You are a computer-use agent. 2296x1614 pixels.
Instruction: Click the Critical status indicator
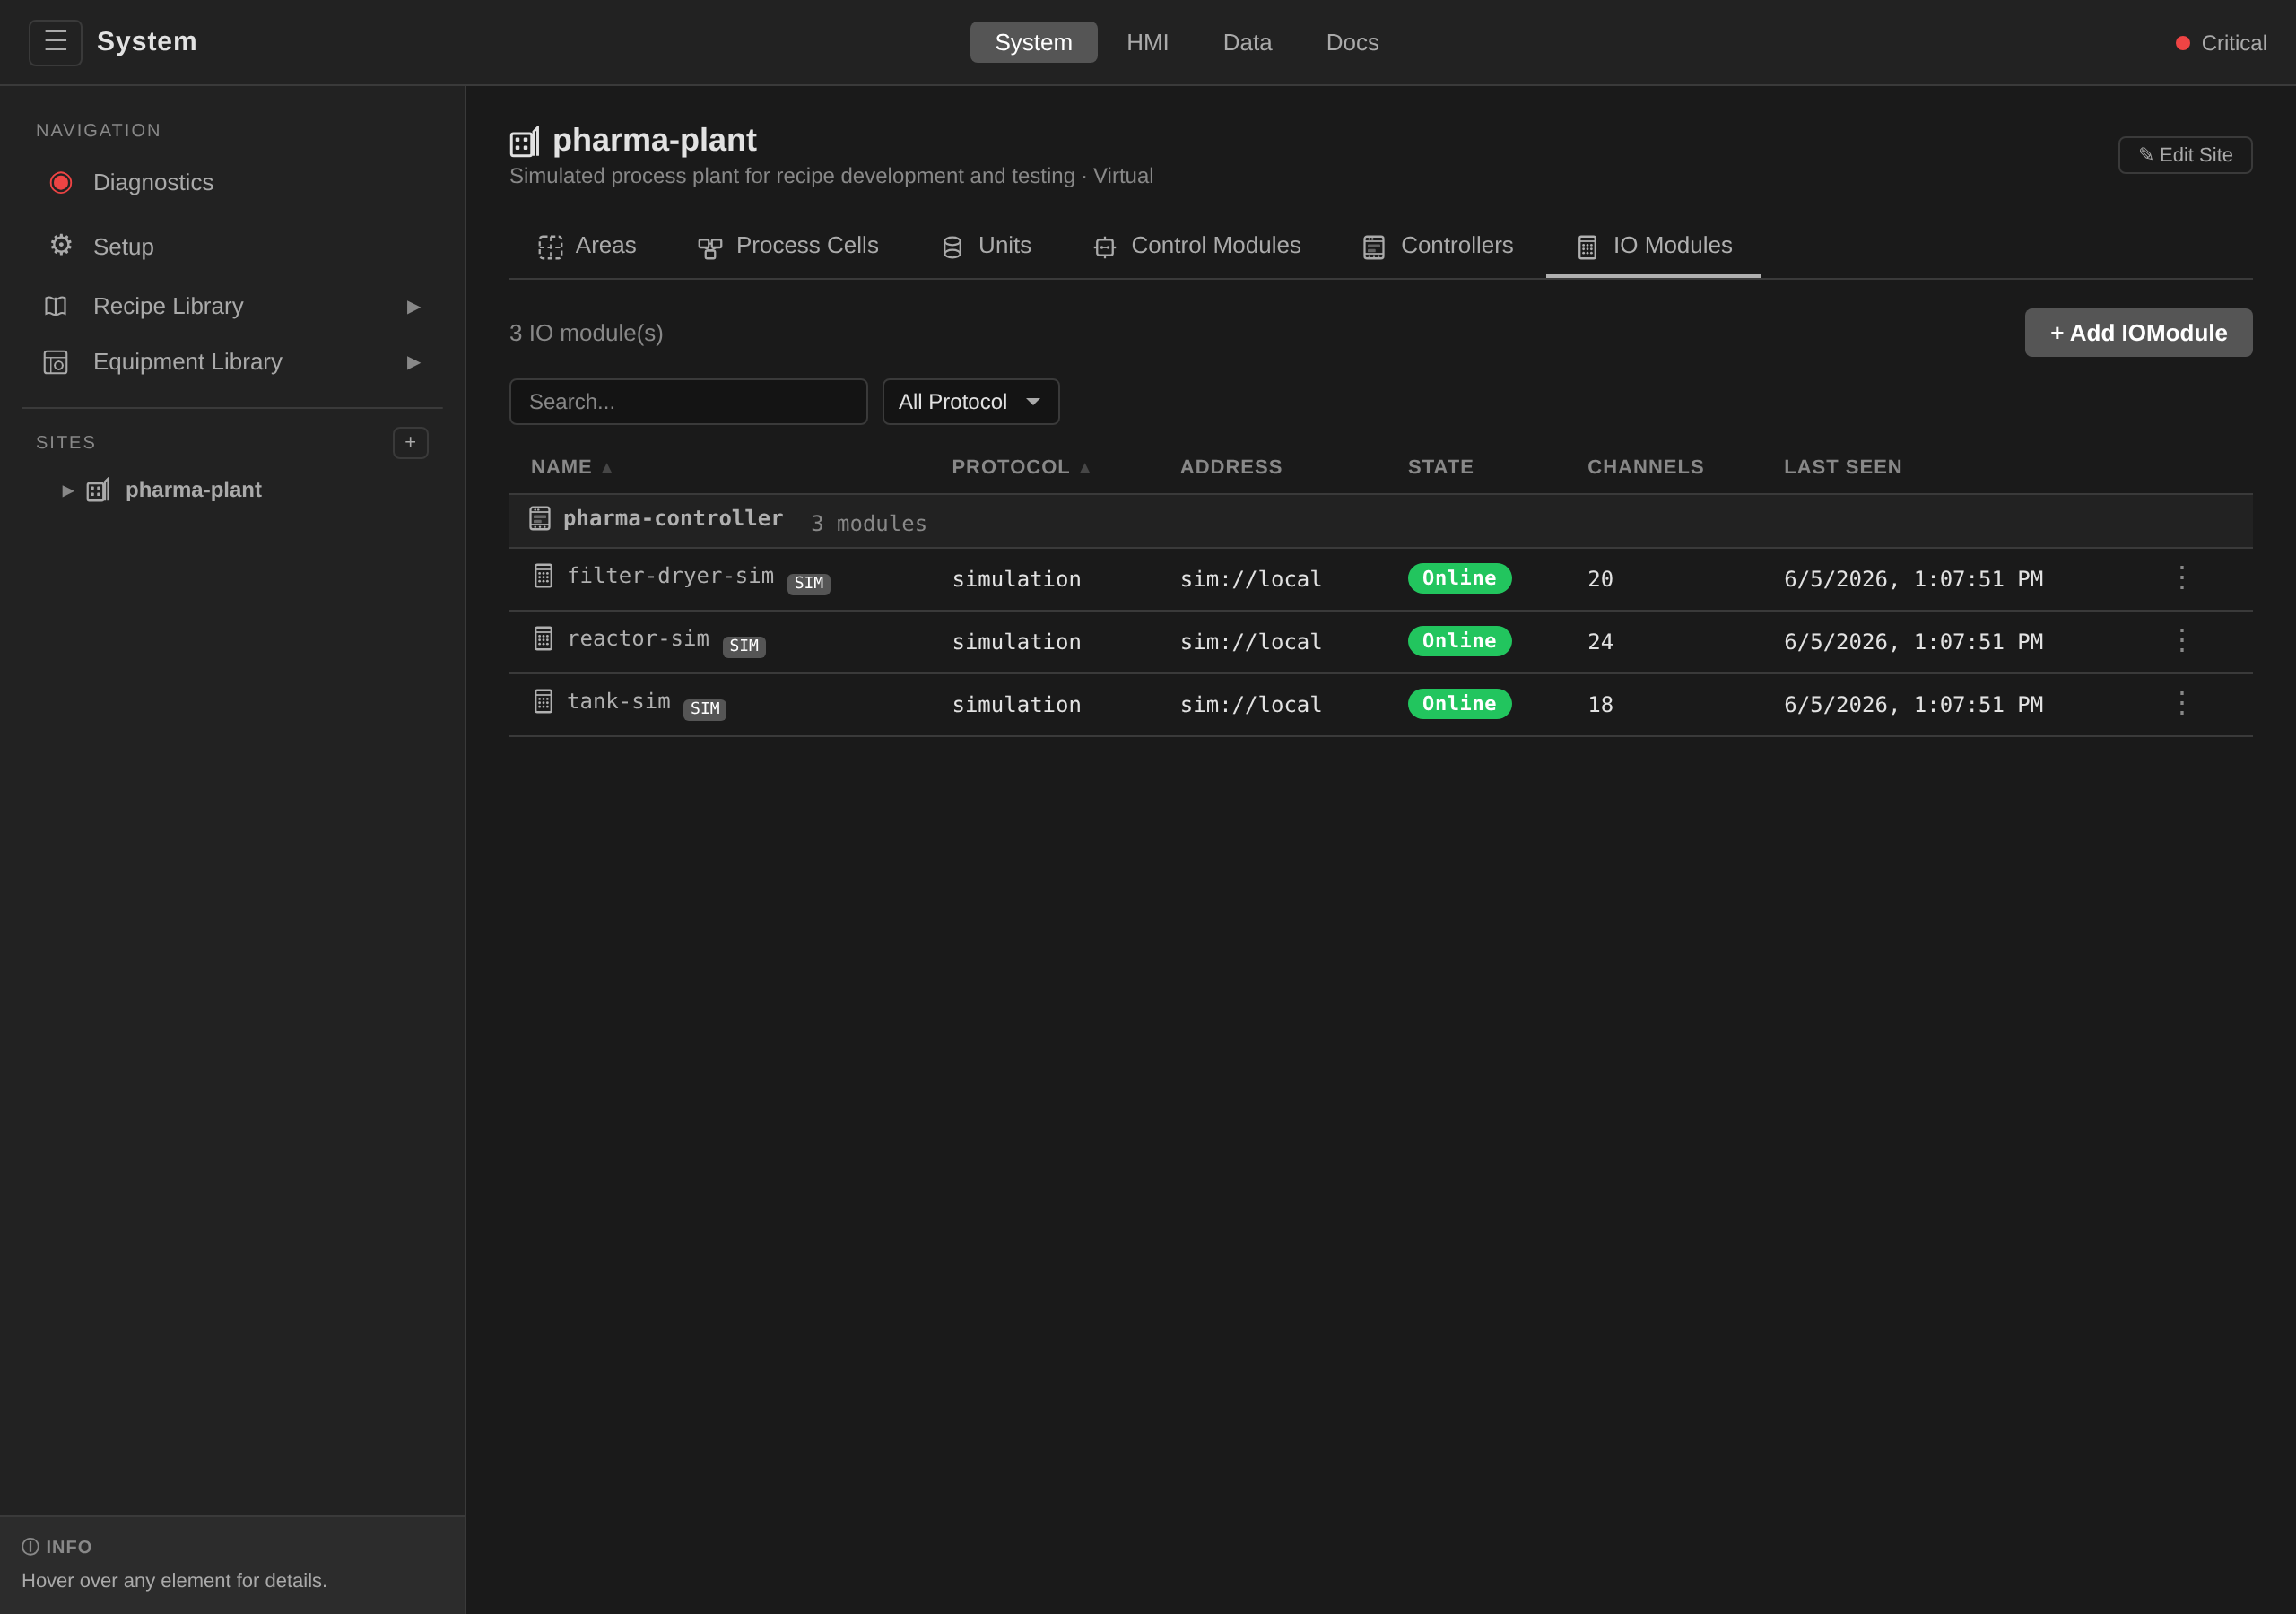pos(2221,43)
